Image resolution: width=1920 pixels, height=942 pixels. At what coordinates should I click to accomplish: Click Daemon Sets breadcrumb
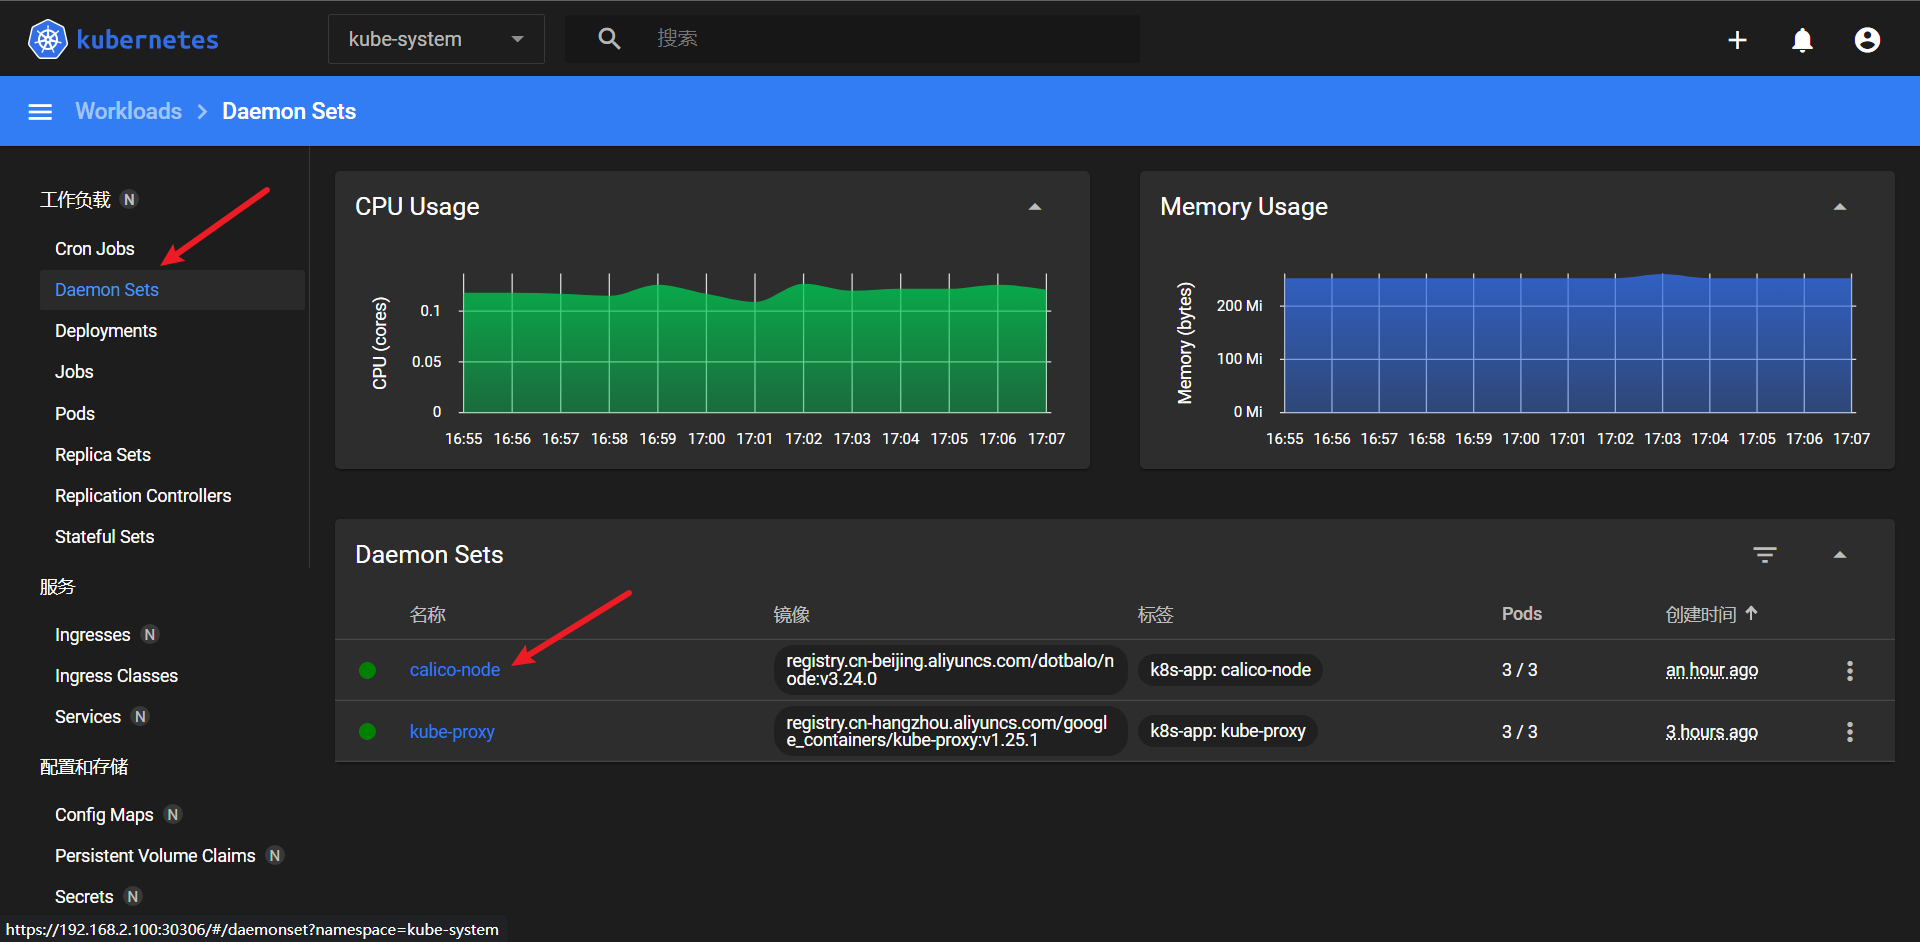289,111
